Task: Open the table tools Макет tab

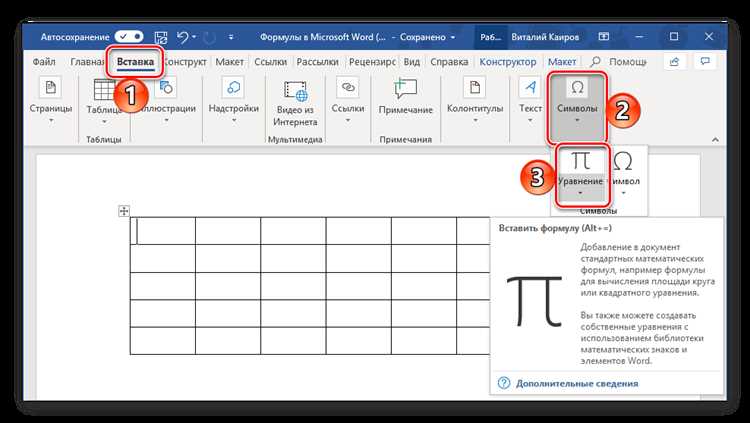Action: click(x=562, y=62)
